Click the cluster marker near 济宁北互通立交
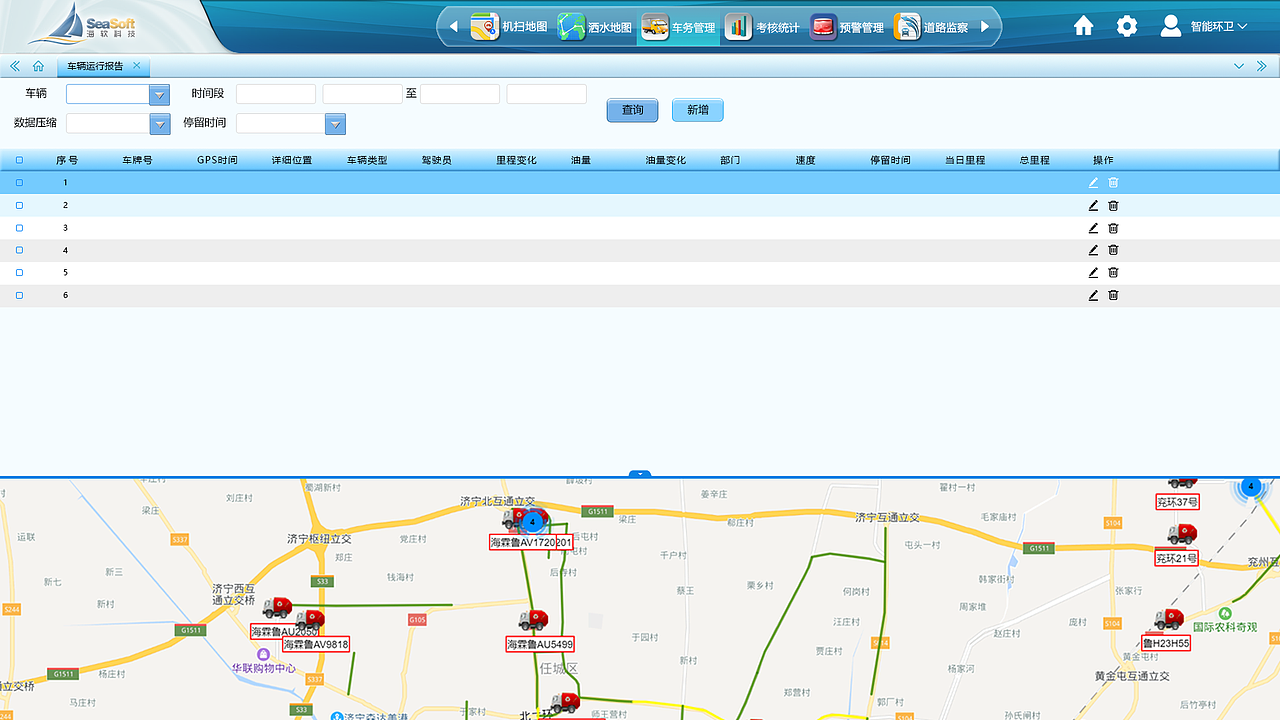Image resolution: width=1280 pixels, height=720 pixels. (x=533, y=521)
